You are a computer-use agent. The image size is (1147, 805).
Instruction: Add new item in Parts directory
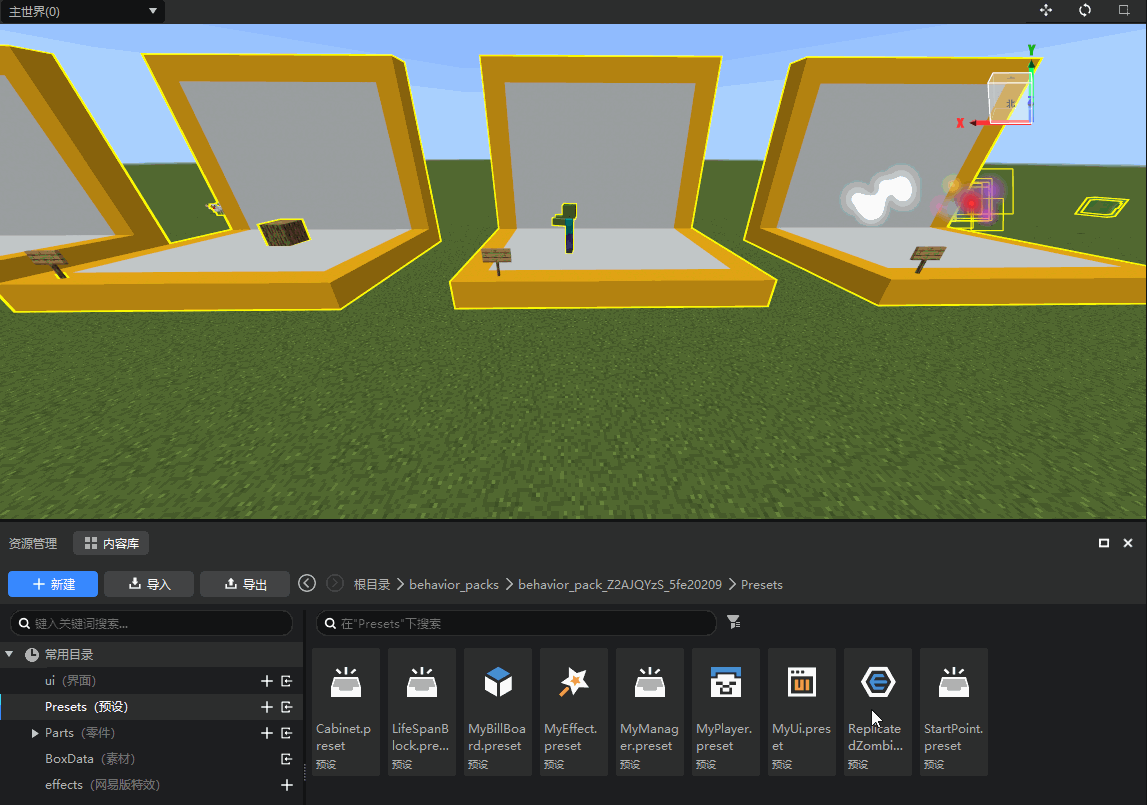click(267, 733)
